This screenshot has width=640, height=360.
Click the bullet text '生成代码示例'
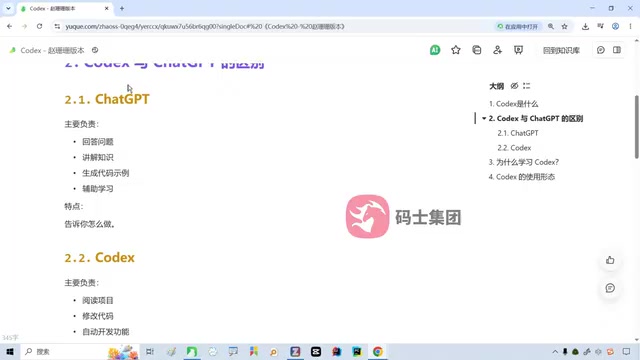106,173
